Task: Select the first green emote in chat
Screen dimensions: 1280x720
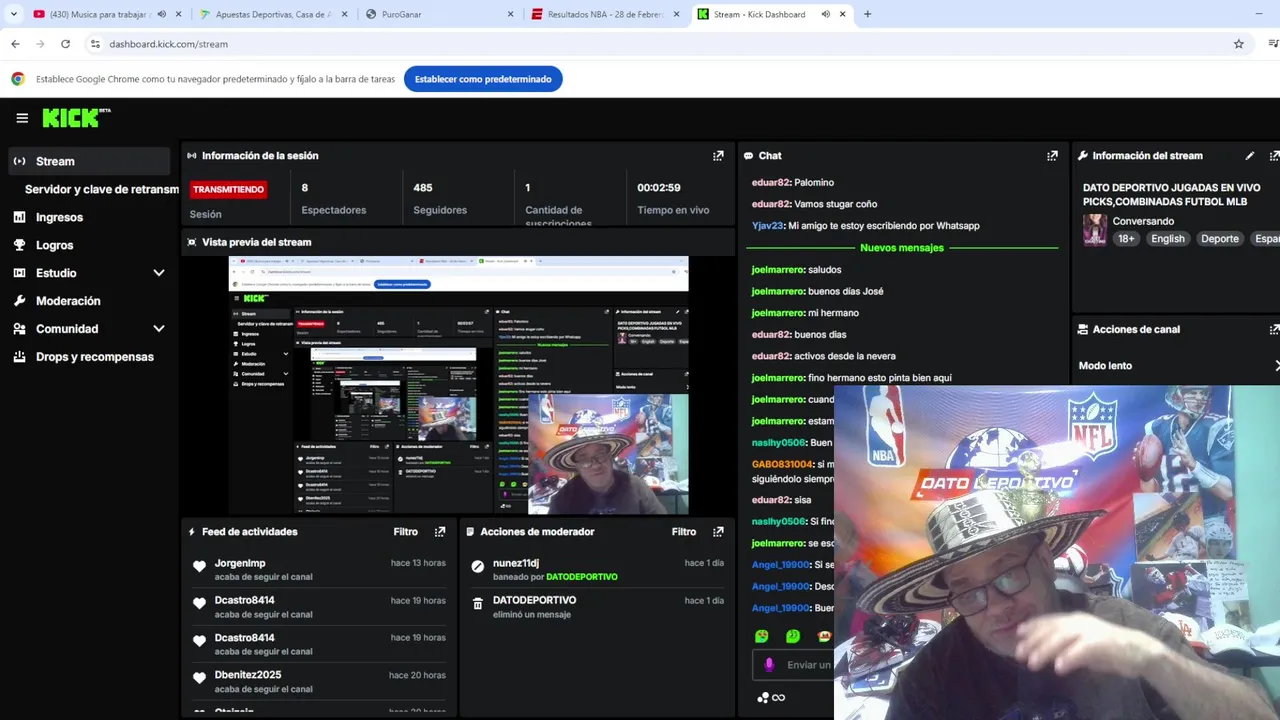Action: point(762,636)
